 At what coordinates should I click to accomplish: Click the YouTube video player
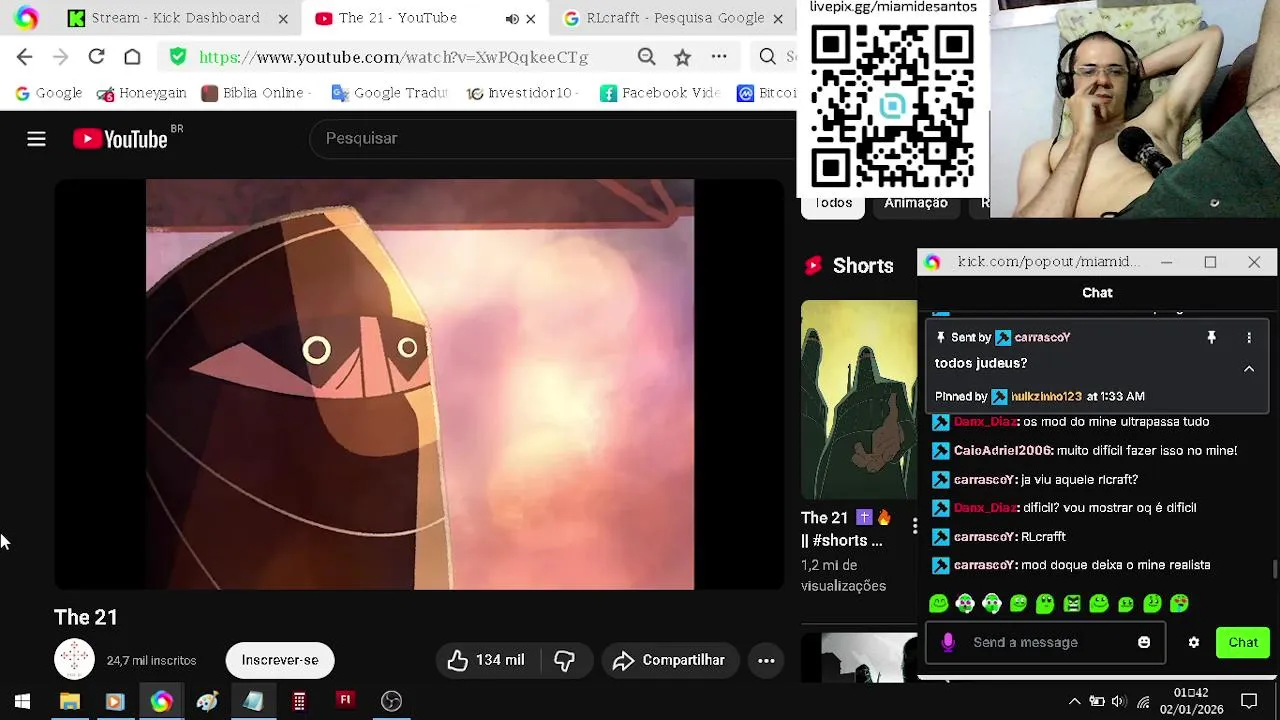[x=420, y=385]
